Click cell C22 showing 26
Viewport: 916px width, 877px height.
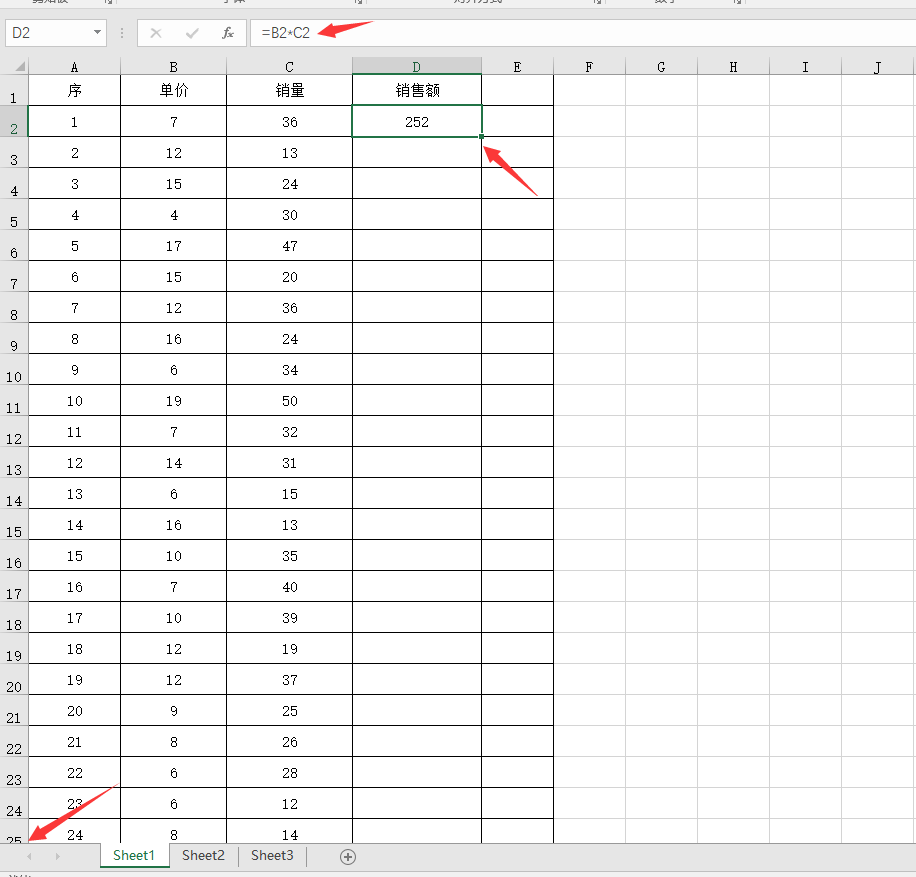click(x=289, y=741)
